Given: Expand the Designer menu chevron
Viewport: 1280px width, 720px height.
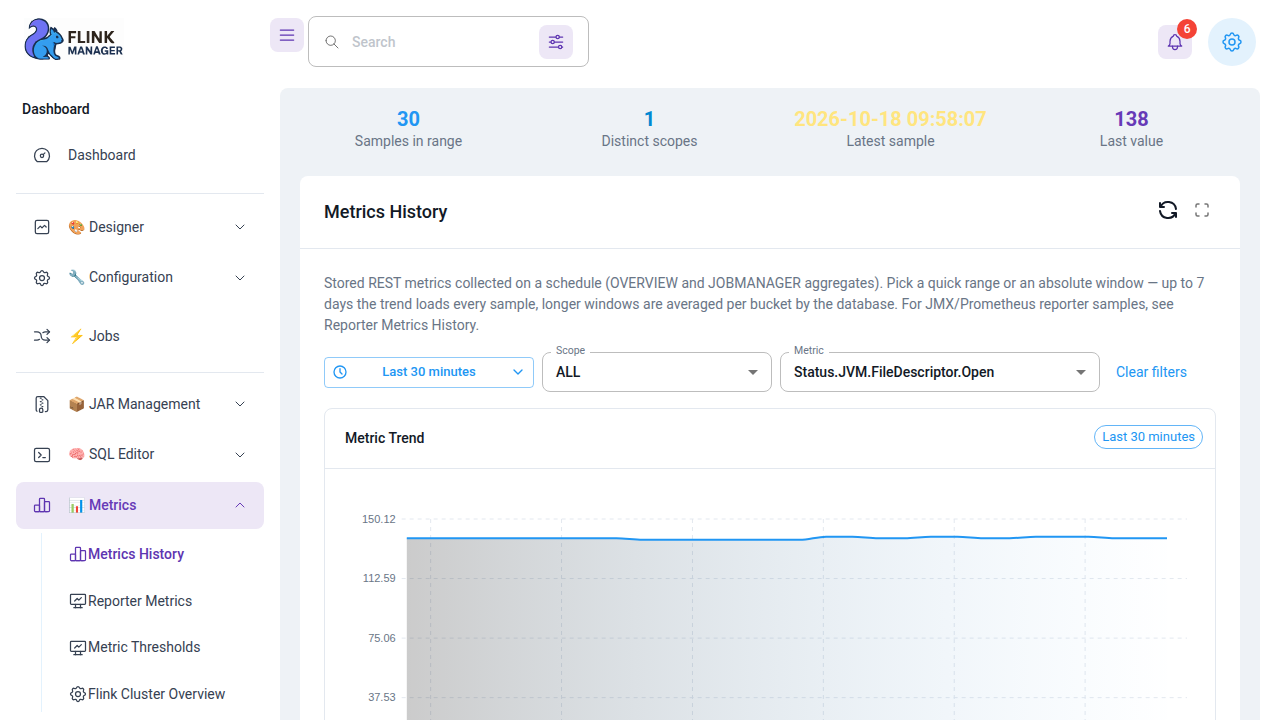Looking at the screenshot, I should pyautogui.click(x=240, y=227).
